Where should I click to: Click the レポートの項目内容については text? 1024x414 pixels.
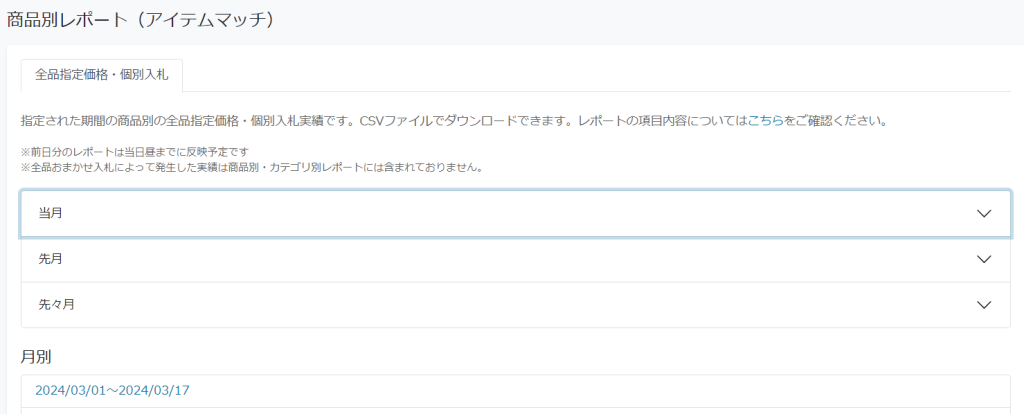(x=663, y=121)
